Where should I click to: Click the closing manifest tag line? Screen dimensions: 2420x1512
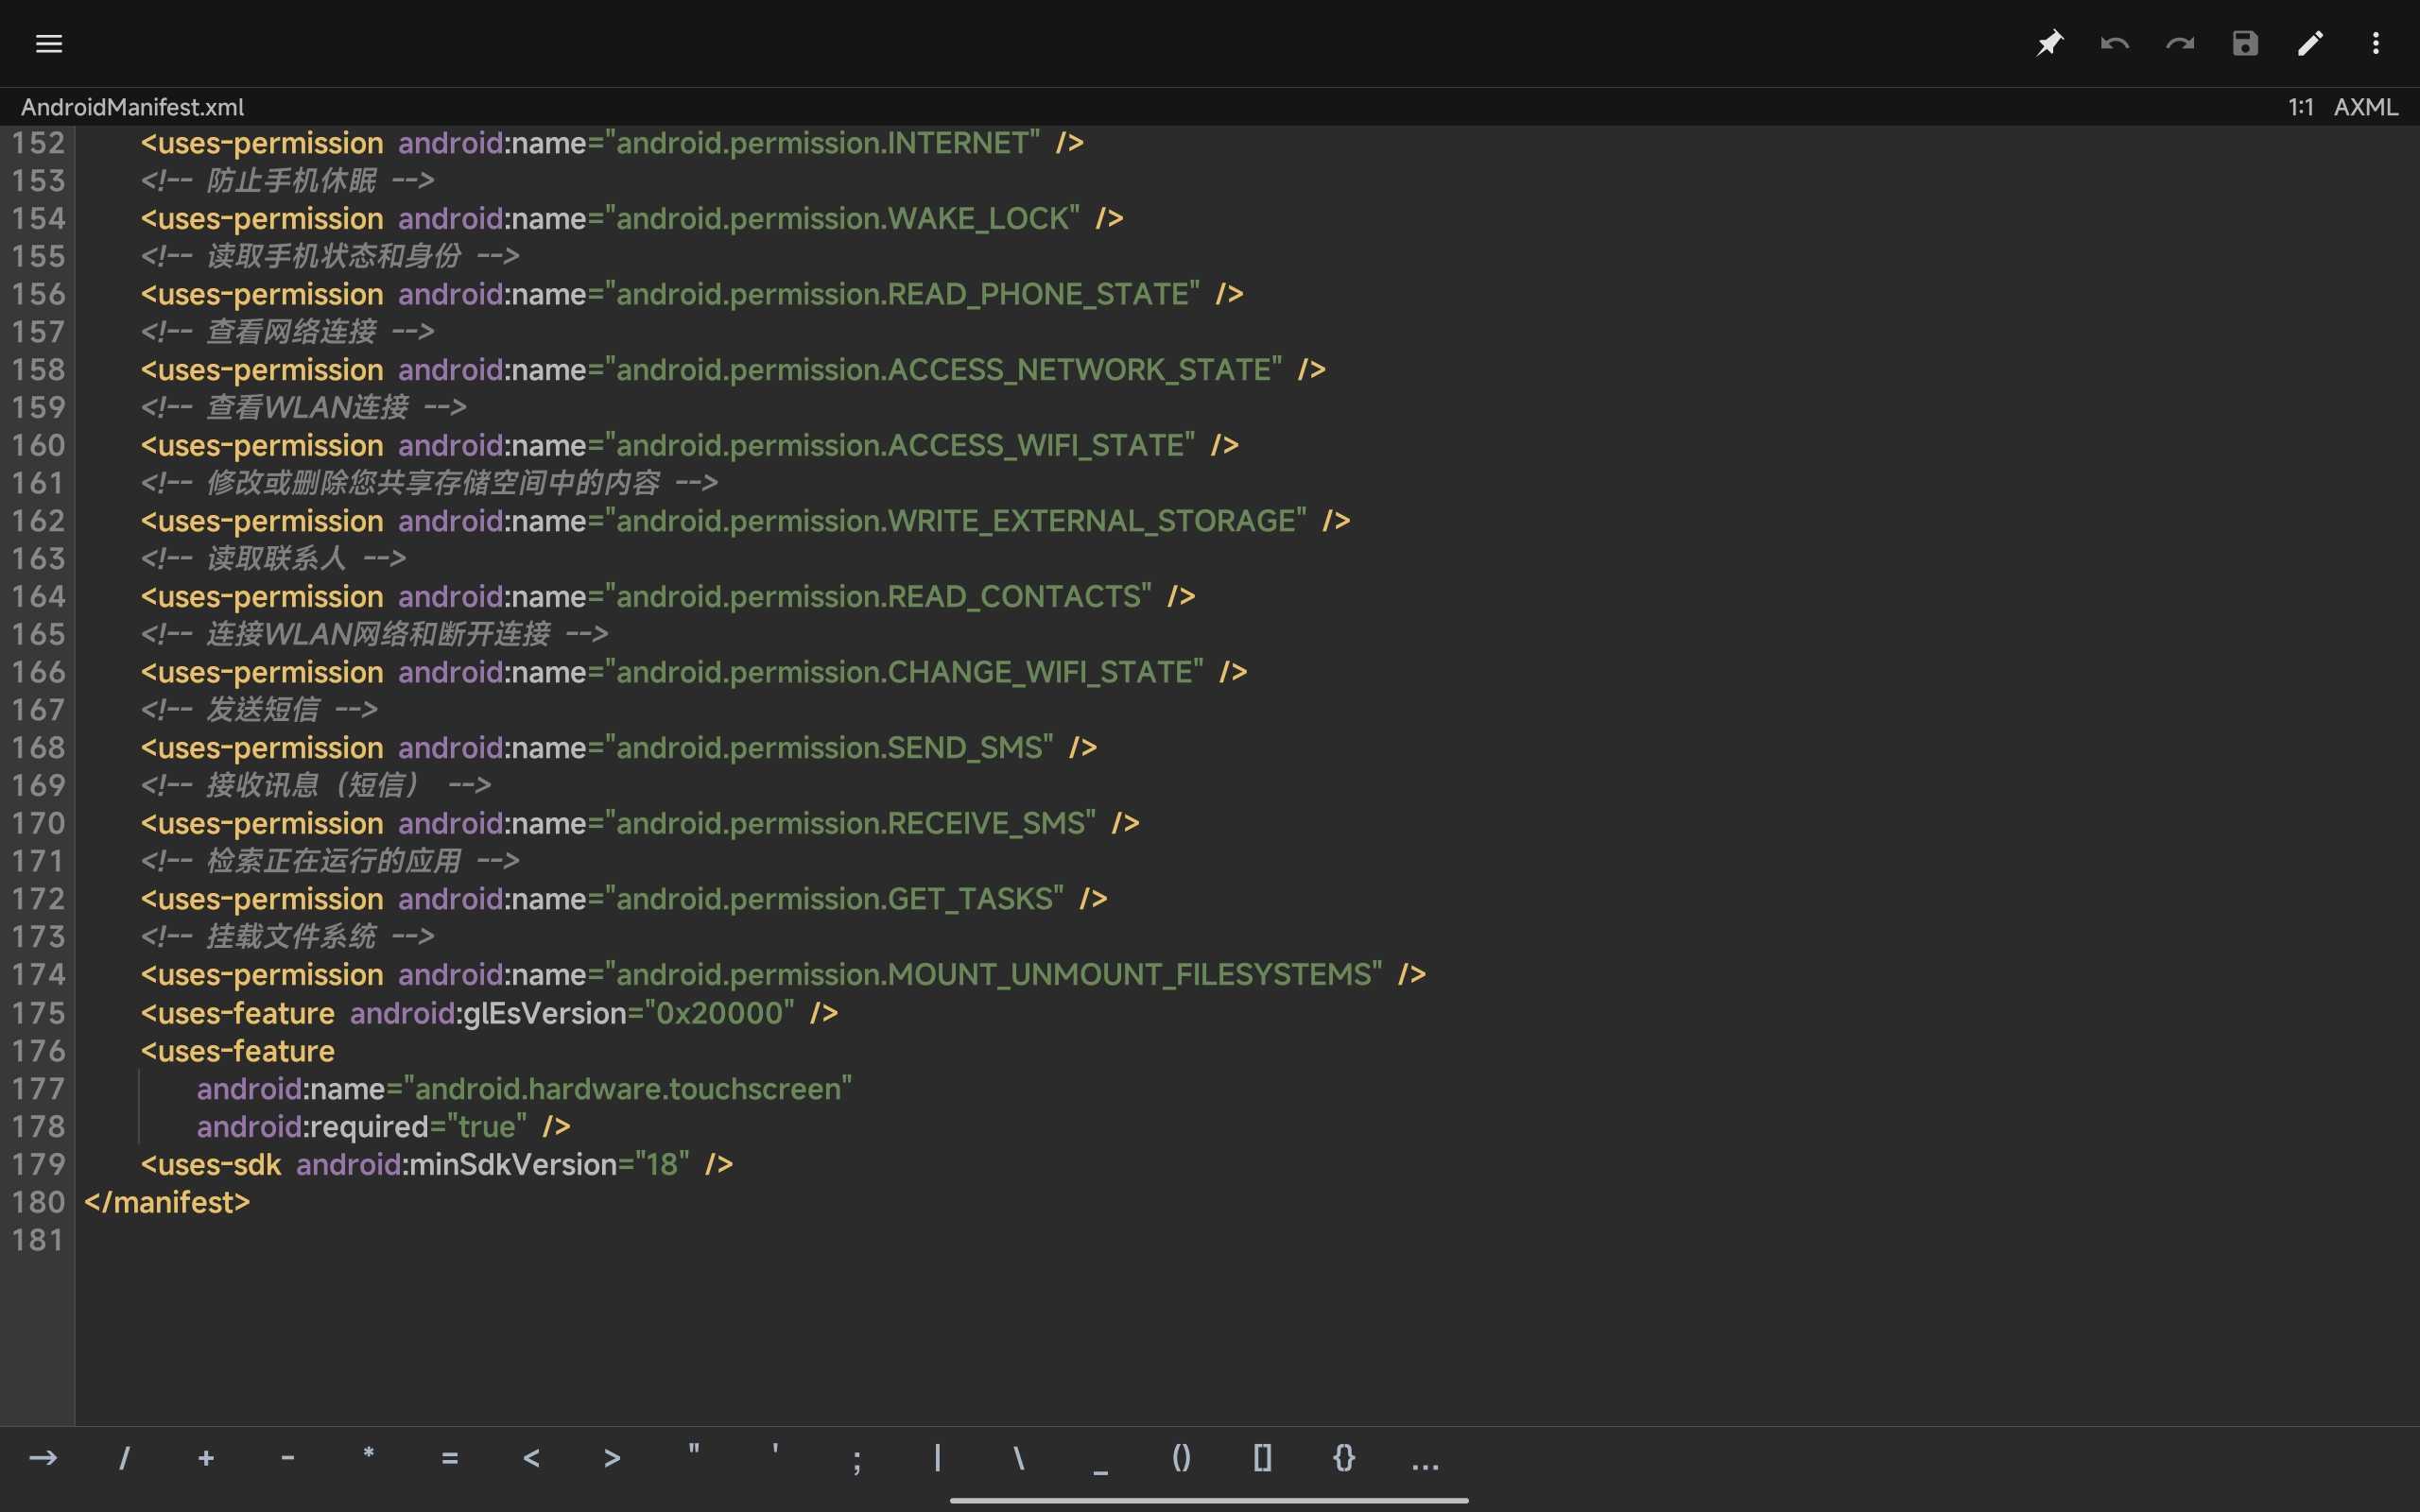pyautogui.click(x=167, y=1202)
